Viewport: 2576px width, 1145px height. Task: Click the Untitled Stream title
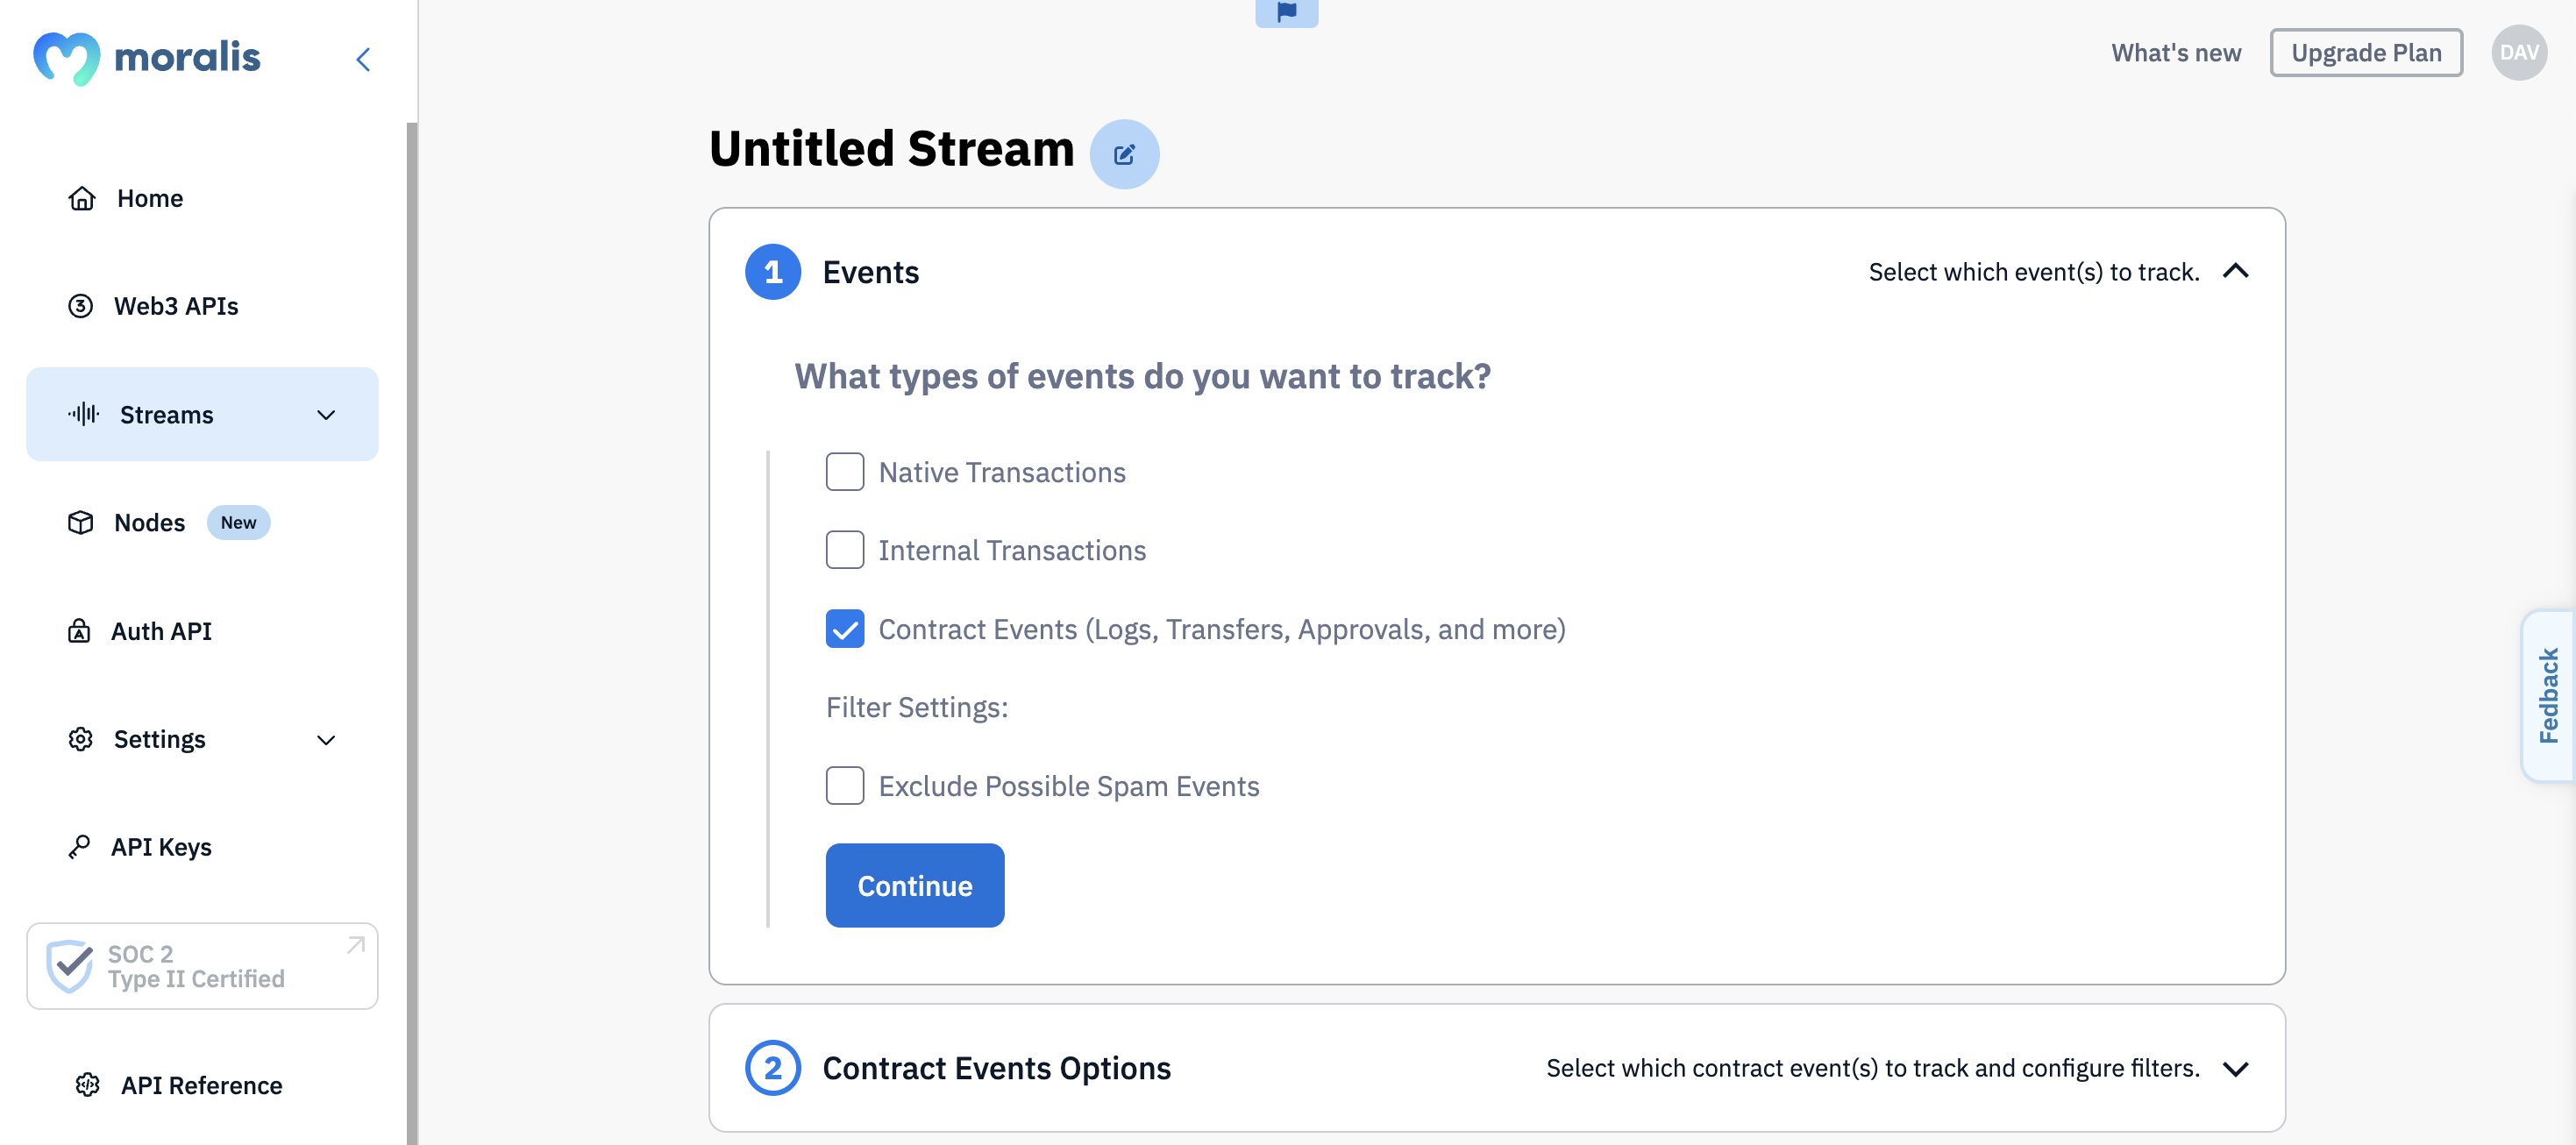(x=892, y=150)
